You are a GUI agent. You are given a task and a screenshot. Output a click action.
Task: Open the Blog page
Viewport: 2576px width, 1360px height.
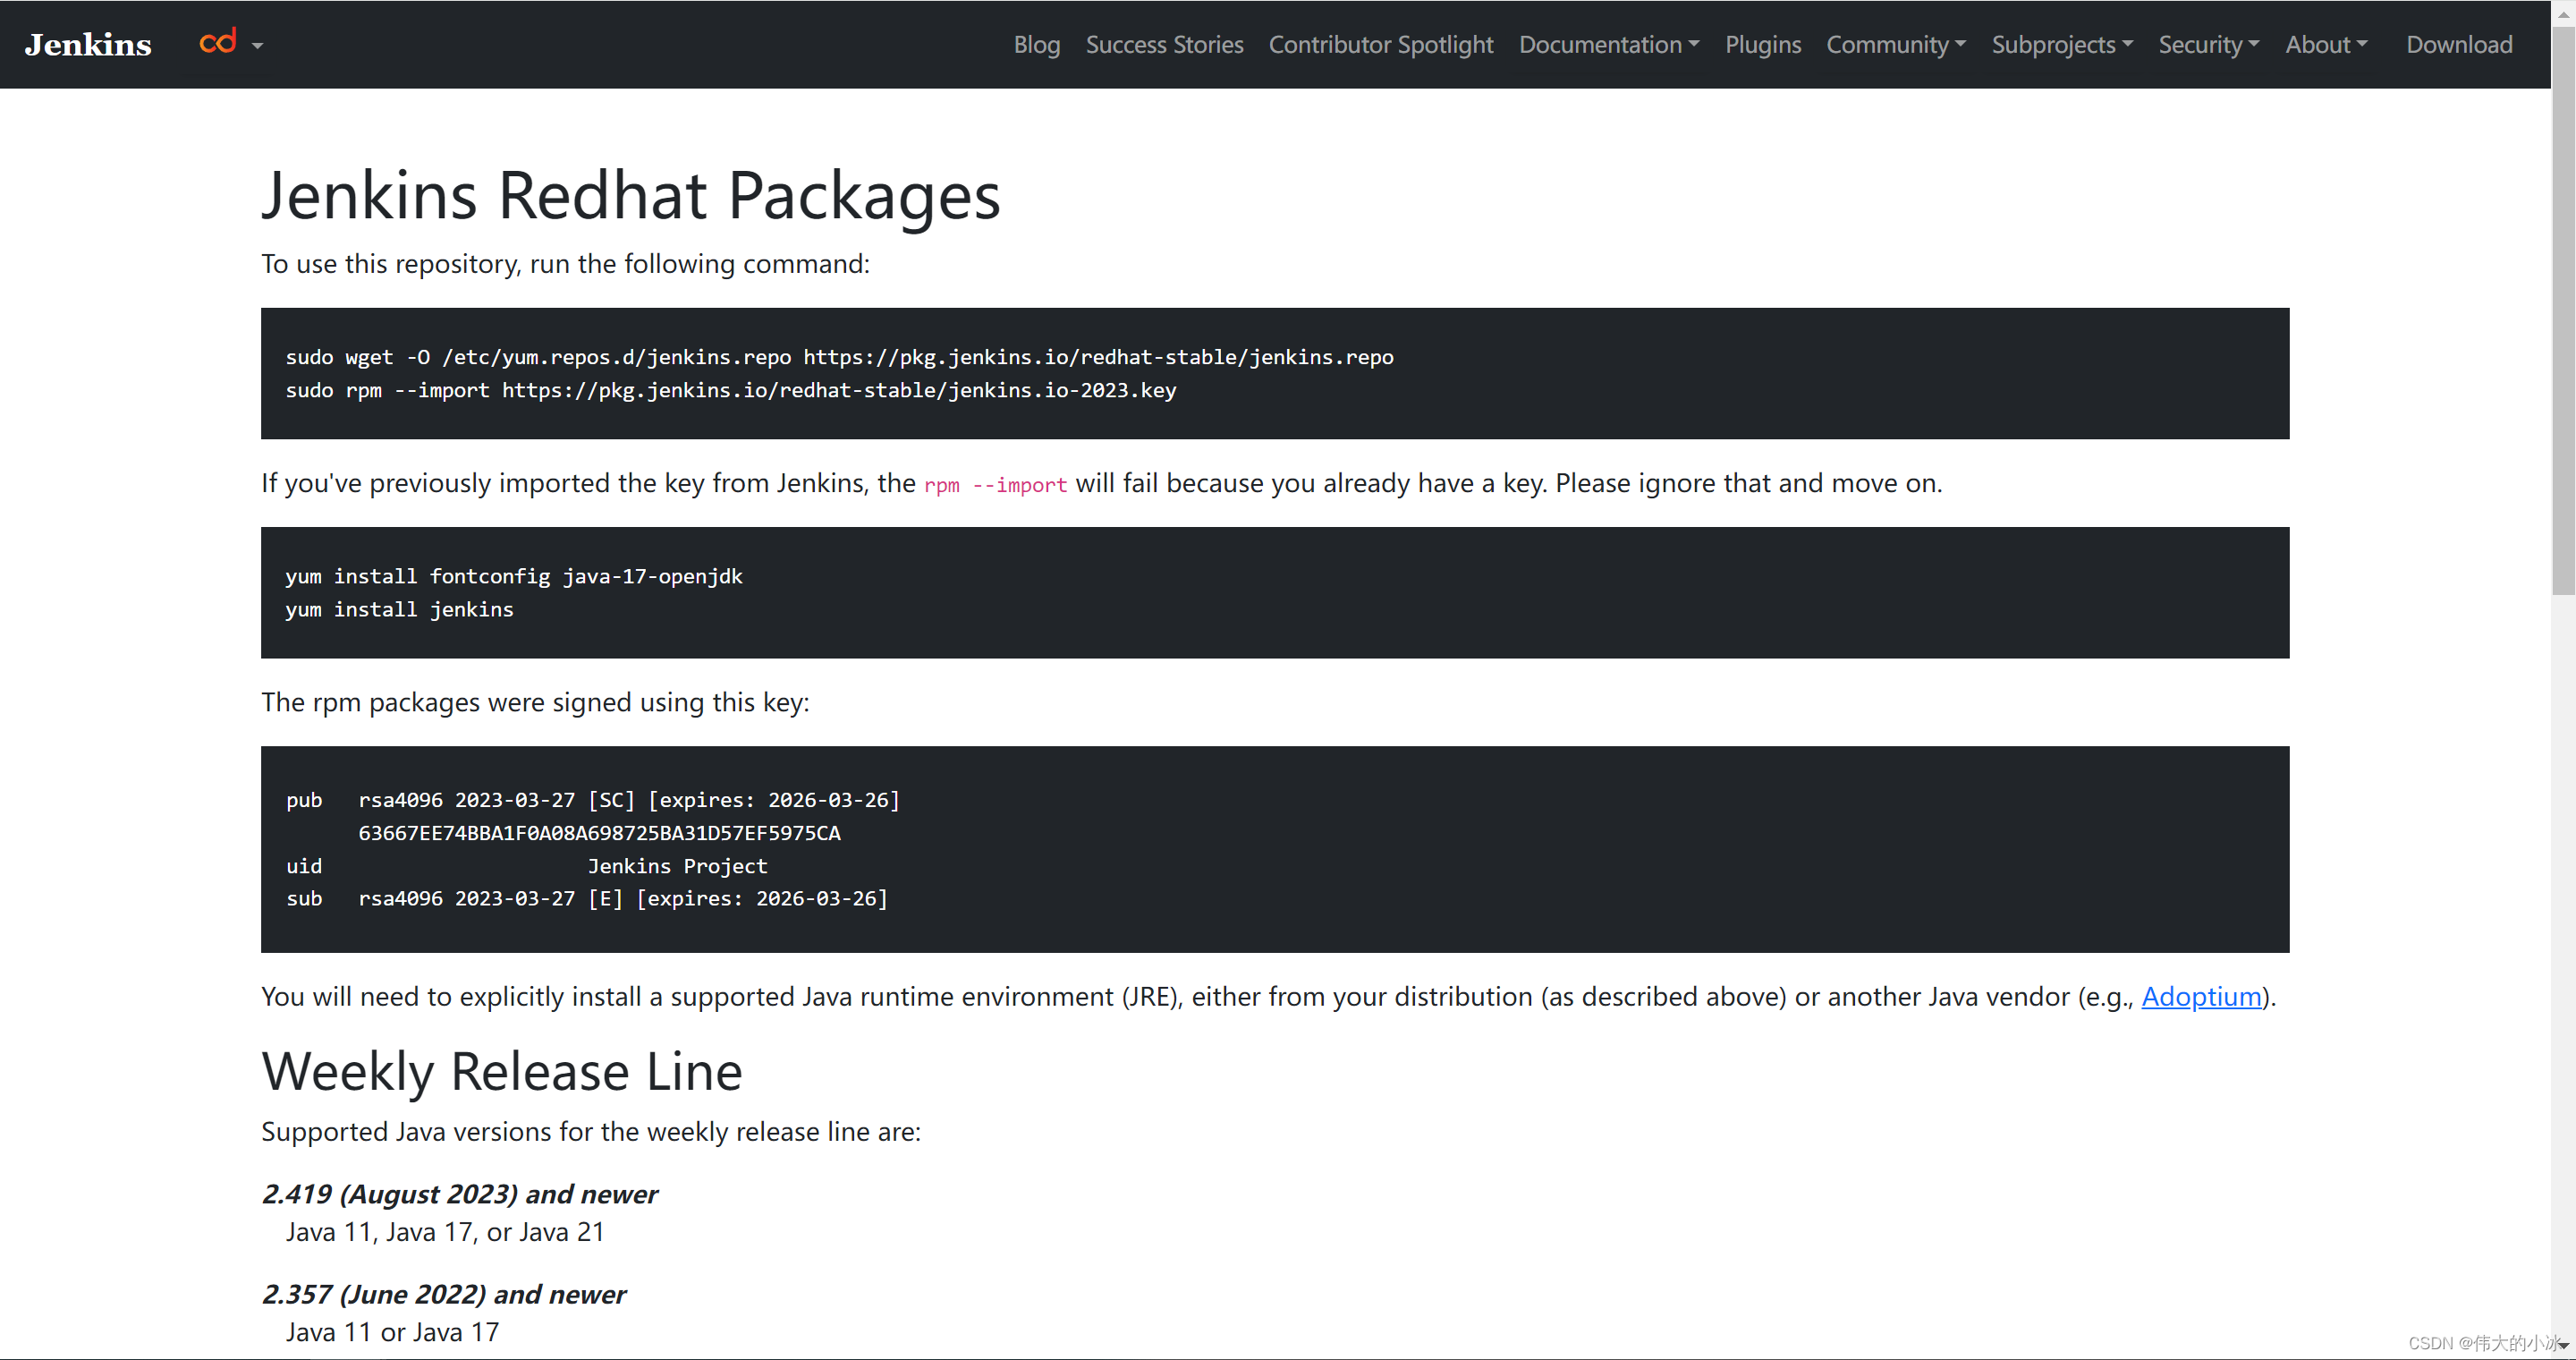1036,45
